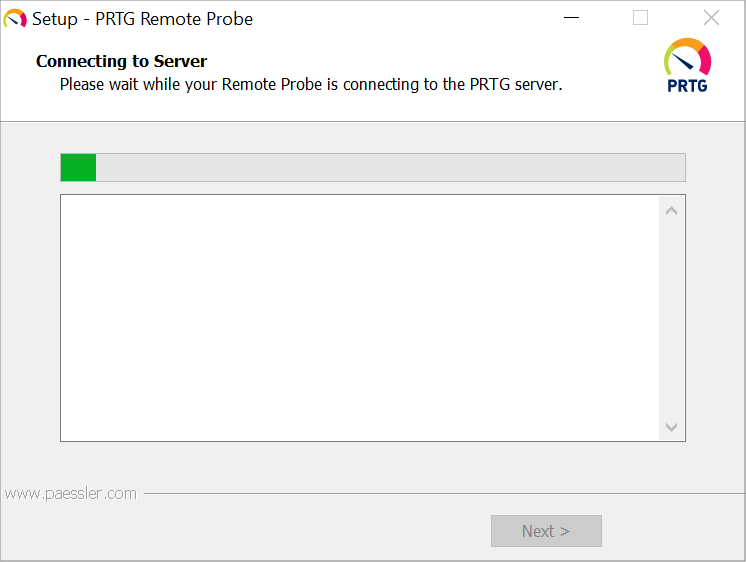Click the log box scroll down arrow
The image size is (746, 562).
tap(671, 427)
